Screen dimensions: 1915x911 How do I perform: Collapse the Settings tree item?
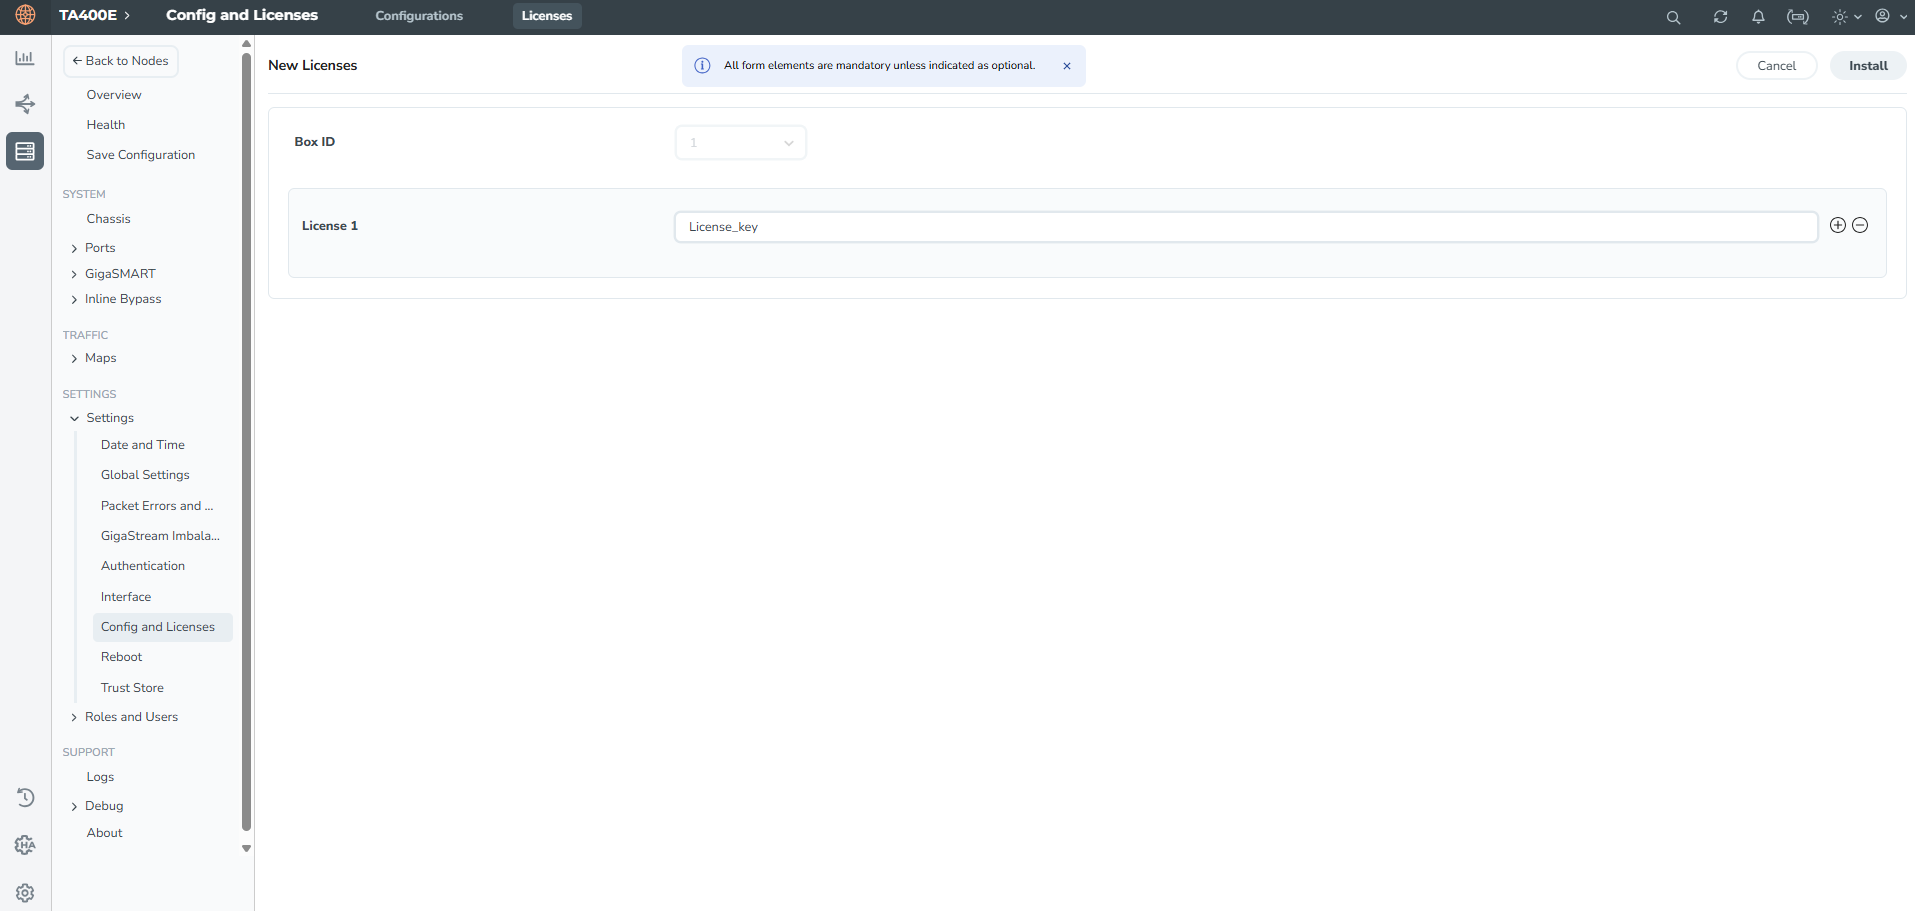click(x=74, y=418)
